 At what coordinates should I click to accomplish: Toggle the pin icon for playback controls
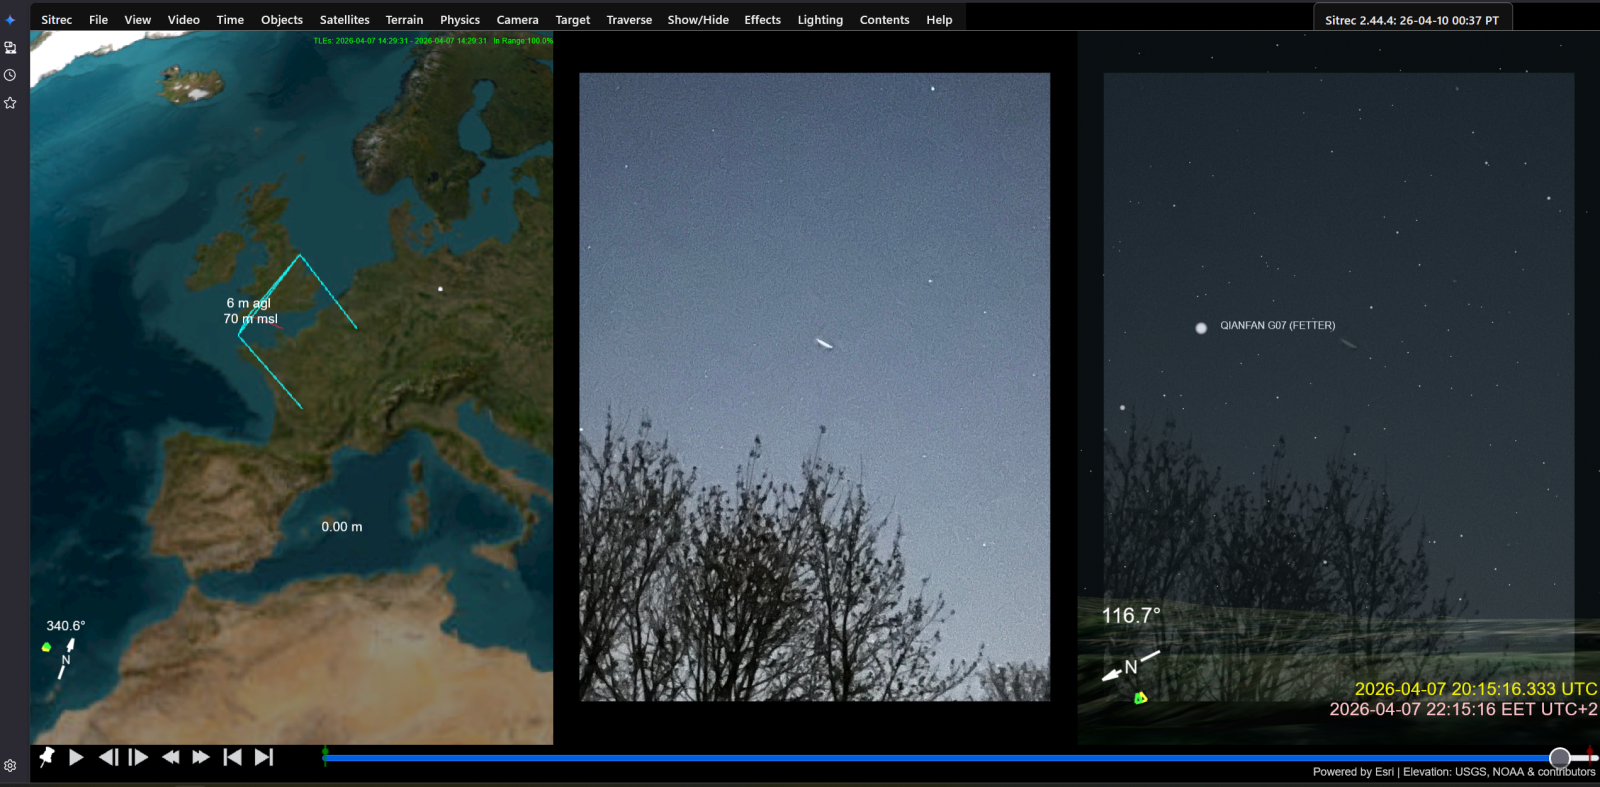46,757
